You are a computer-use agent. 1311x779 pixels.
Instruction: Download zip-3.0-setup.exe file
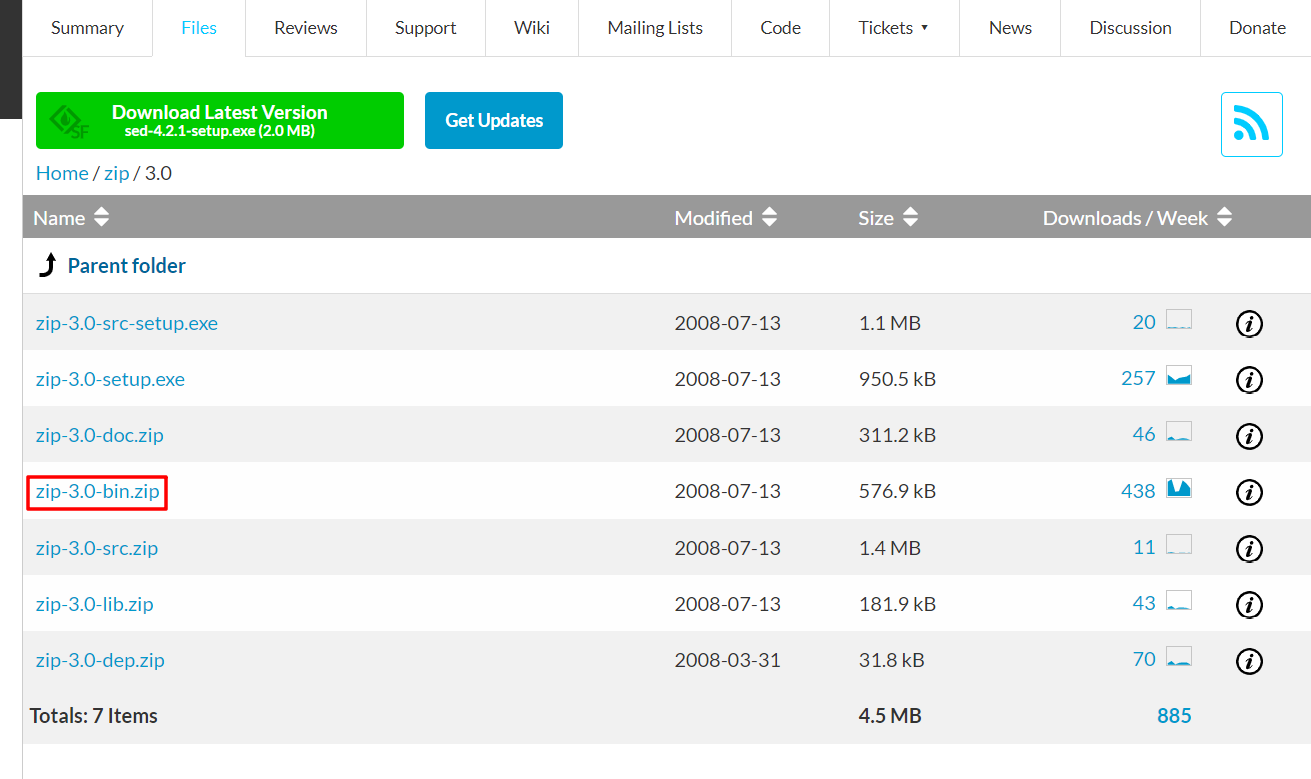pyautogui.click(x=110, y=379)
